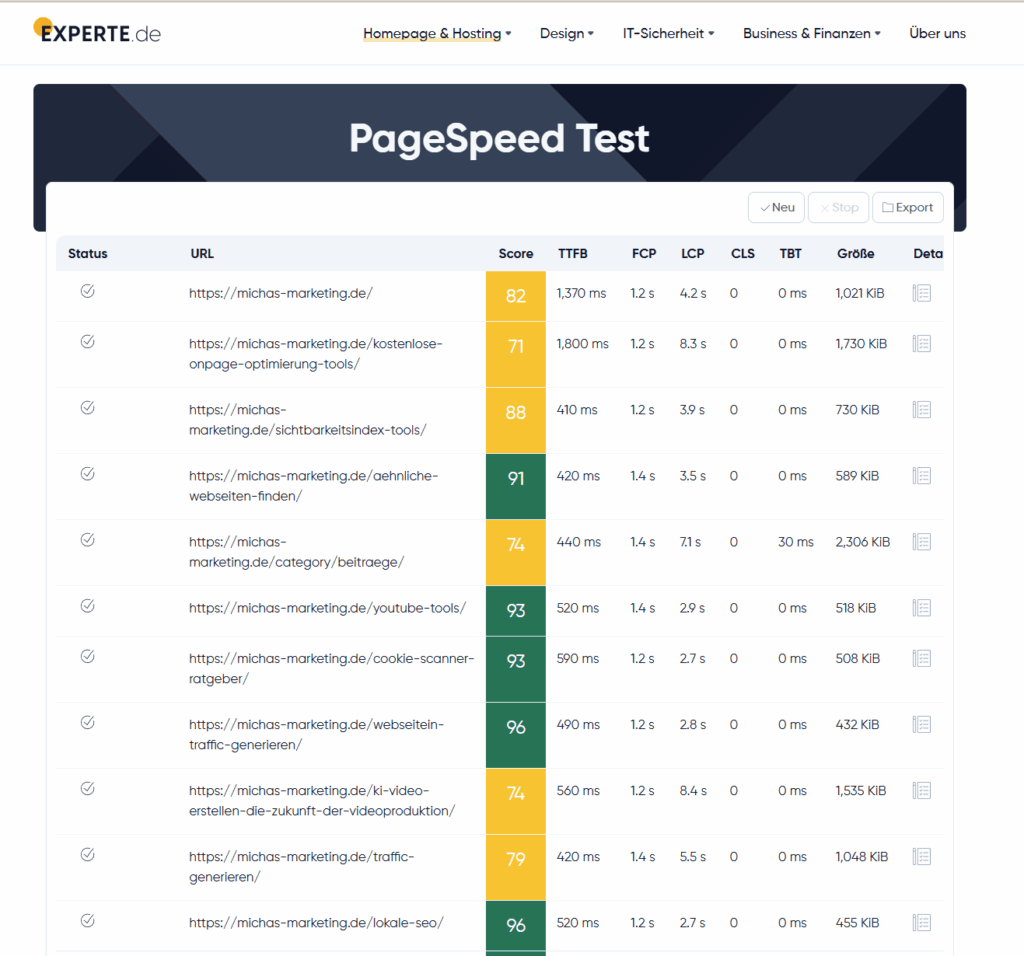Open details icon for lokale-seo row
Viewport: 1024px width, 956px height.
tap(921, 923)
